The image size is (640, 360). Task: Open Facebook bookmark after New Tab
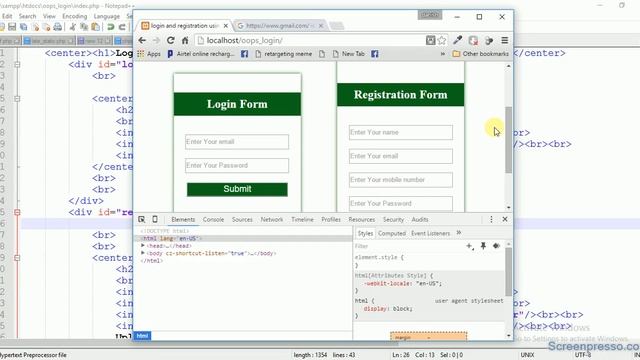[374, 54]
